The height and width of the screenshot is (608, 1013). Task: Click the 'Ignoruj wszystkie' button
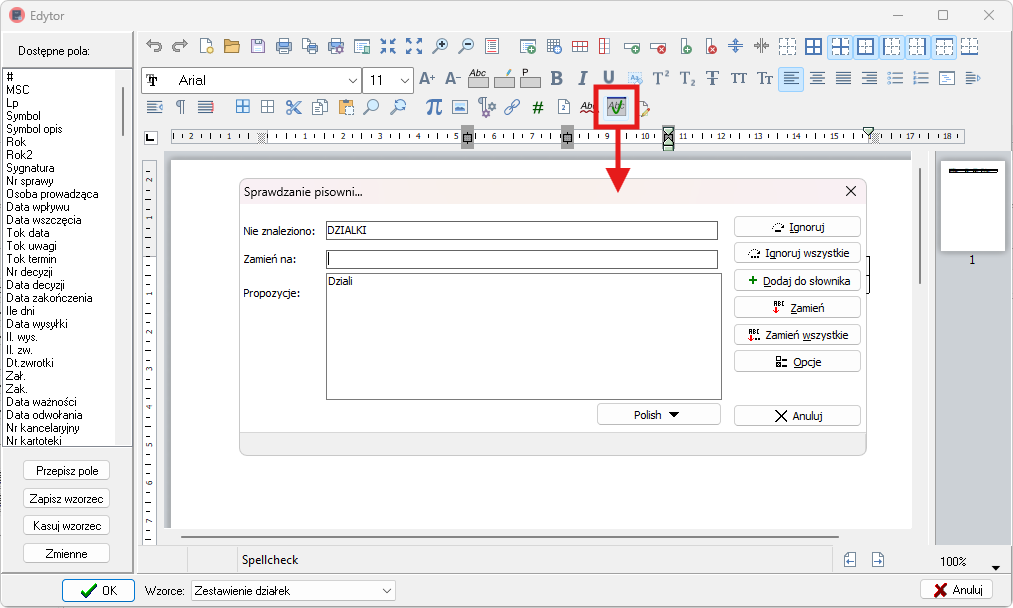797,254
